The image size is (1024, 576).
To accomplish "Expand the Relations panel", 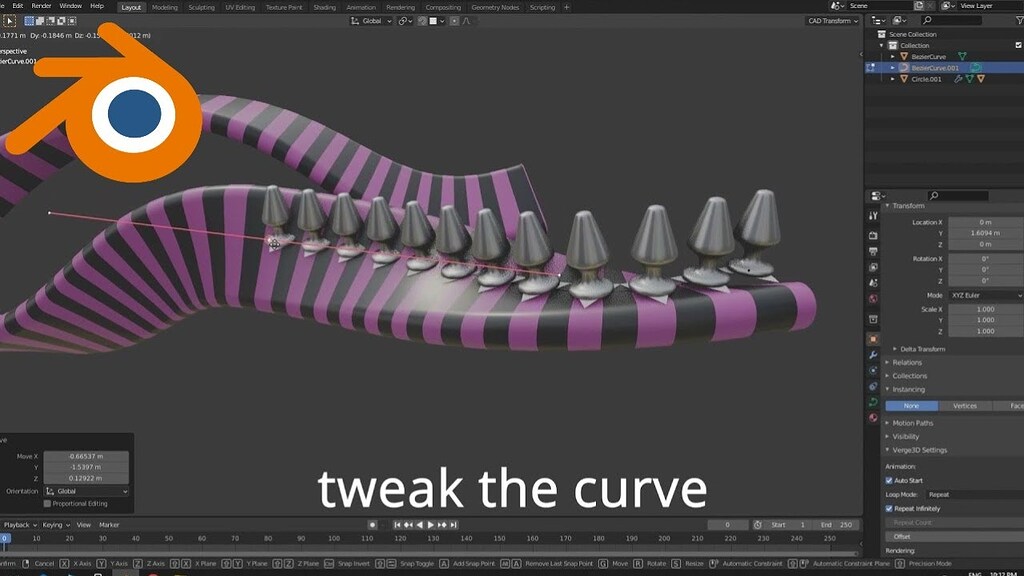I will click(x=907, y=362).
